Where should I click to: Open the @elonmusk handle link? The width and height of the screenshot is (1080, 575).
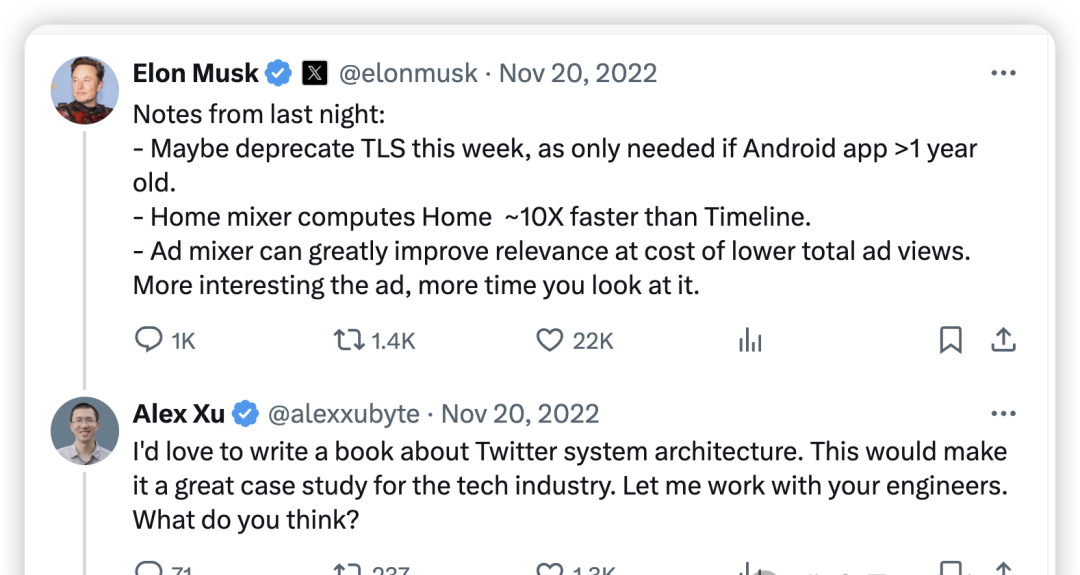pyautogui.click(x=409, y=73)
